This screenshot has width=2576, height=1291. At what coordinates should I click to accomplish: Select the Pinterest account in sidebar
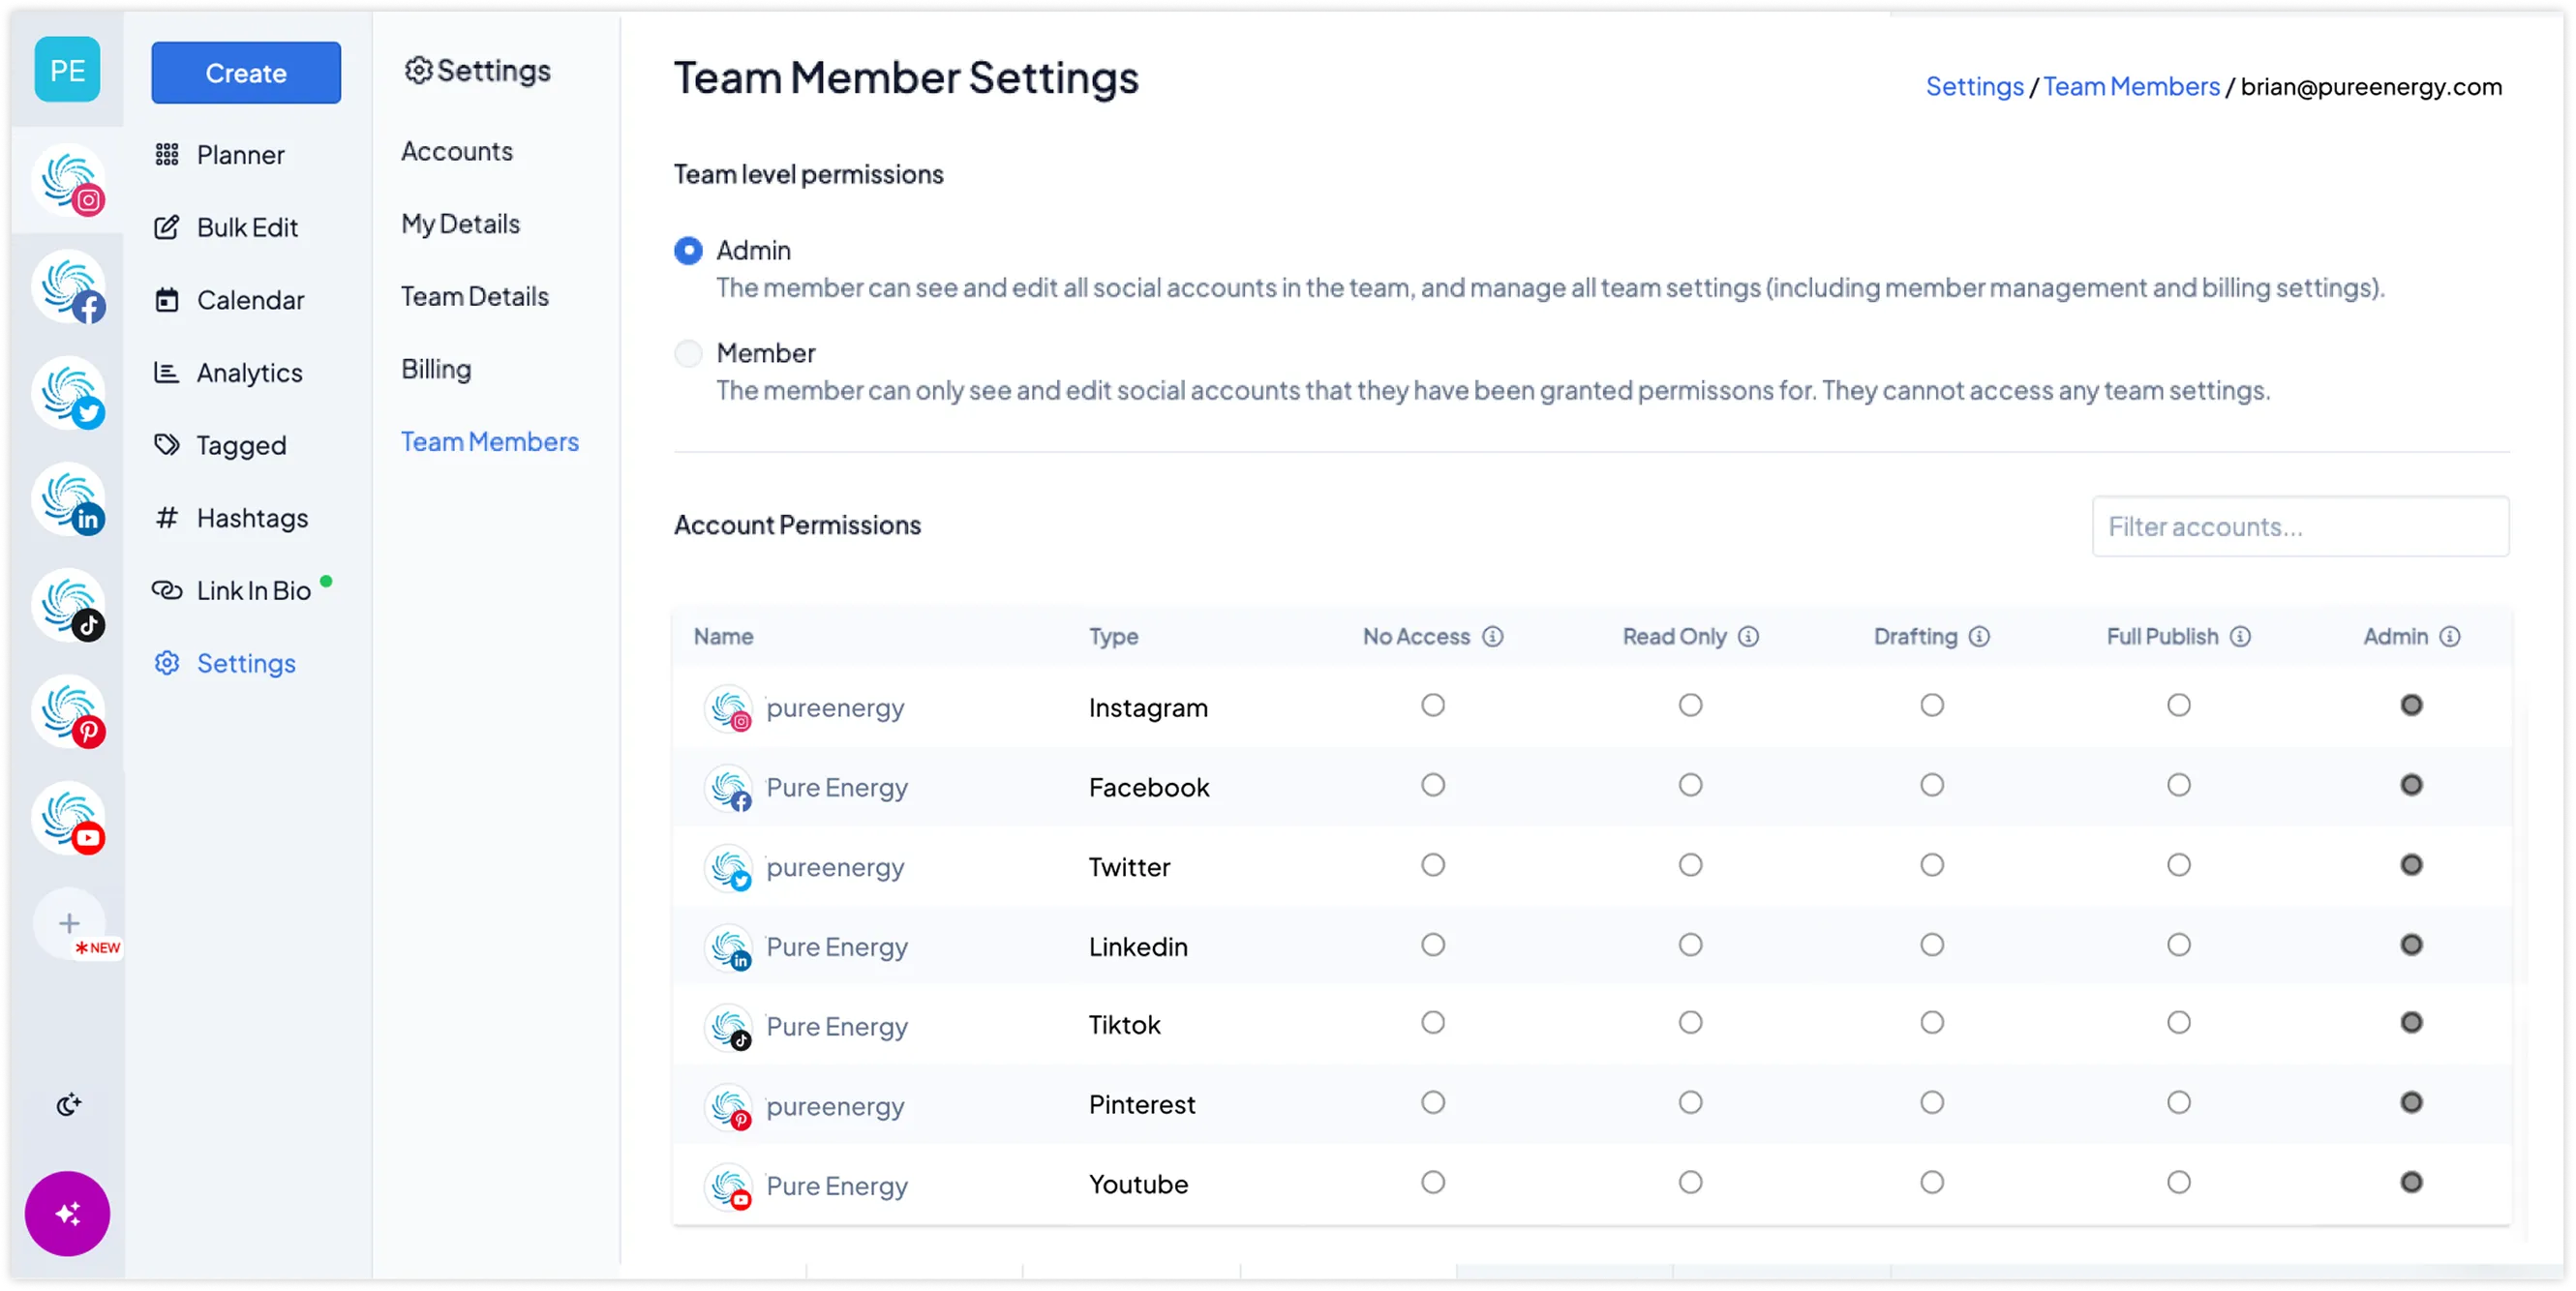[68, 713]
